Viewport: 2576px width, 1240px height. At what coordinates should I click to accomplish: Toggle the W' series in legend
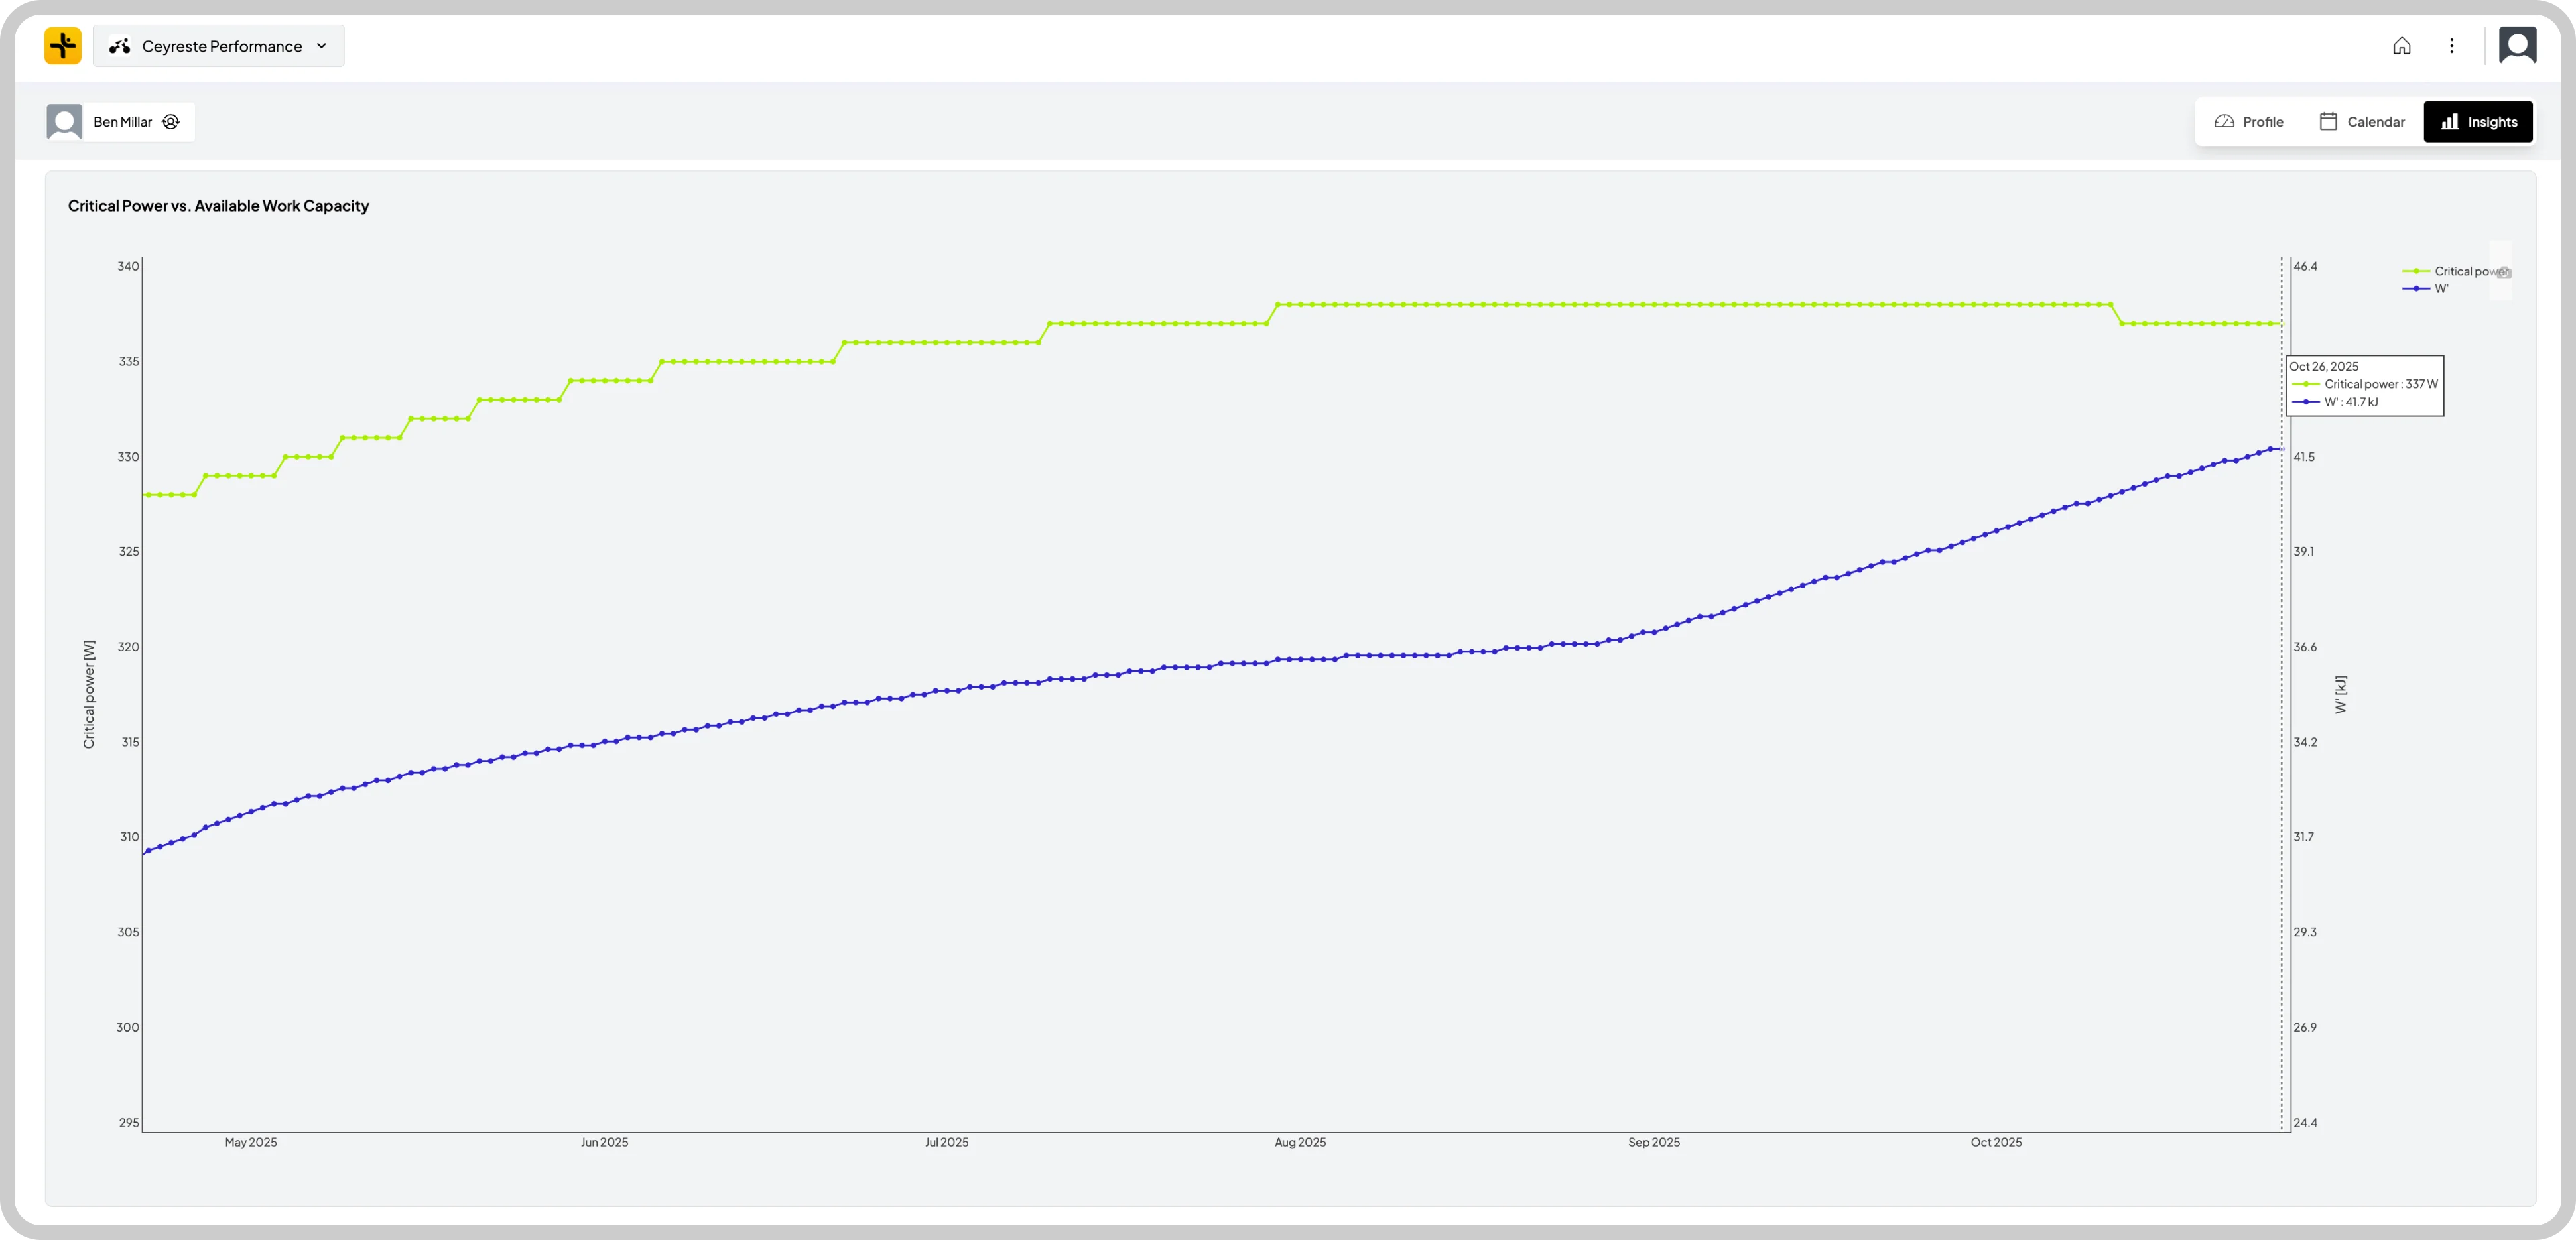pyautogui.click(x=2440, y=289)
